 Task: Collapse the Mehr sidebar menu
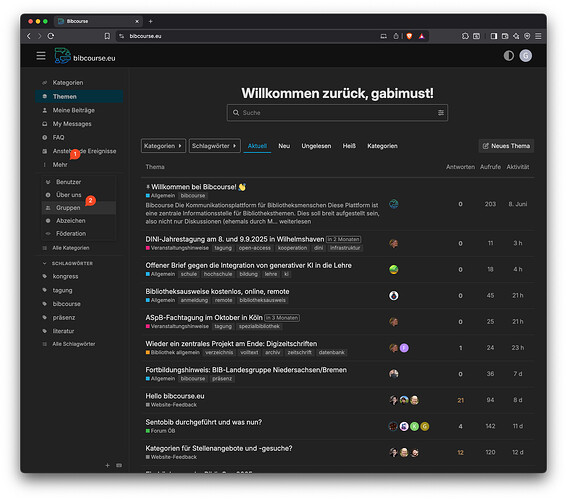(60, 165)
